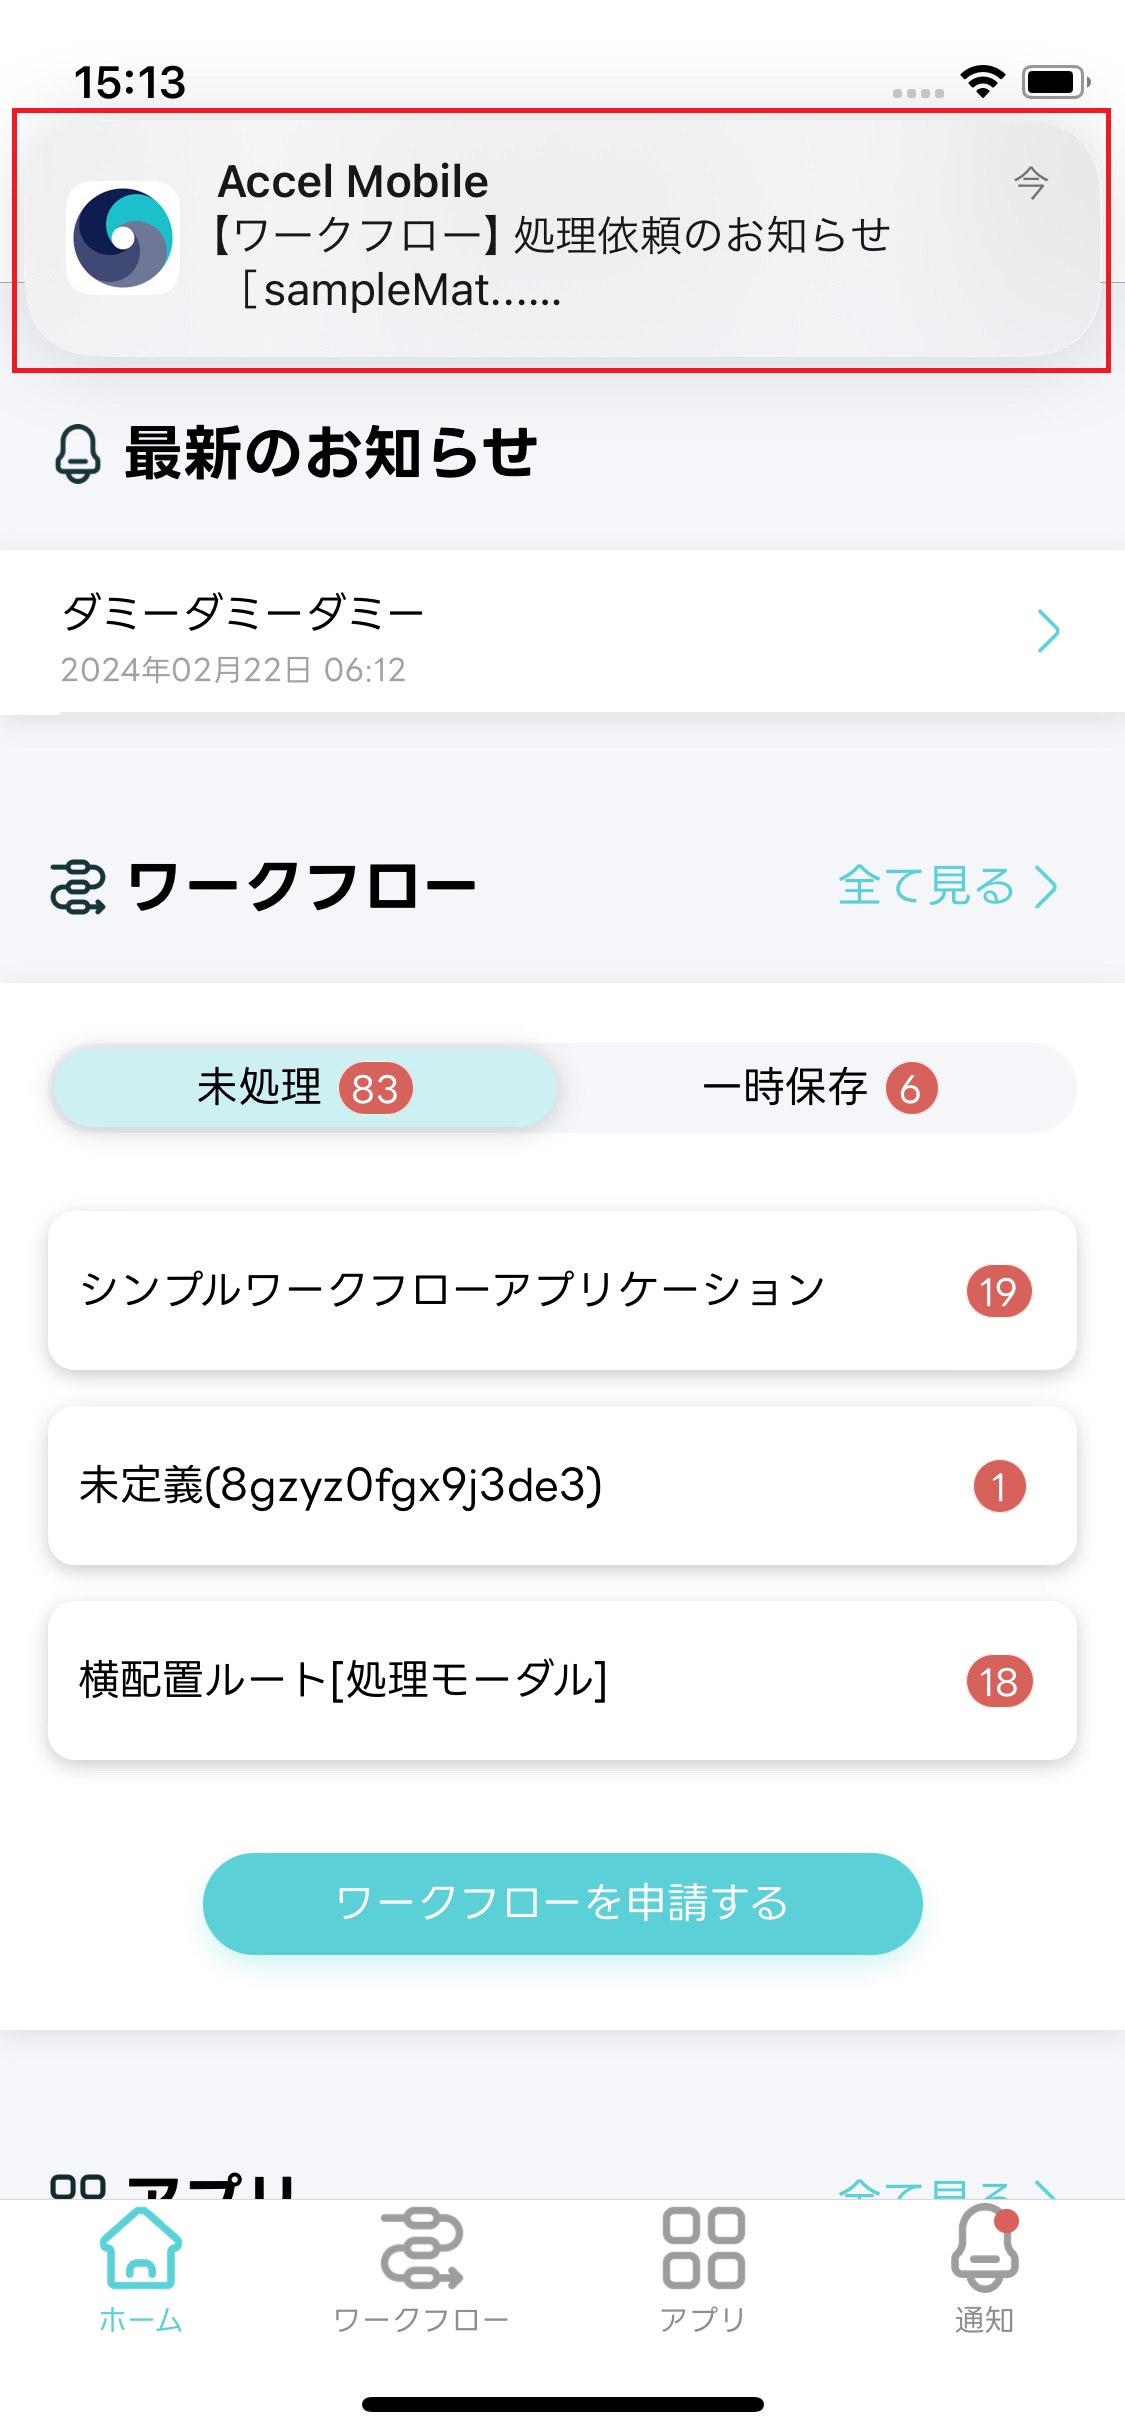Switch to the 一時保存 segment
This screenshot has width=1125, height=2436.
818,1088
